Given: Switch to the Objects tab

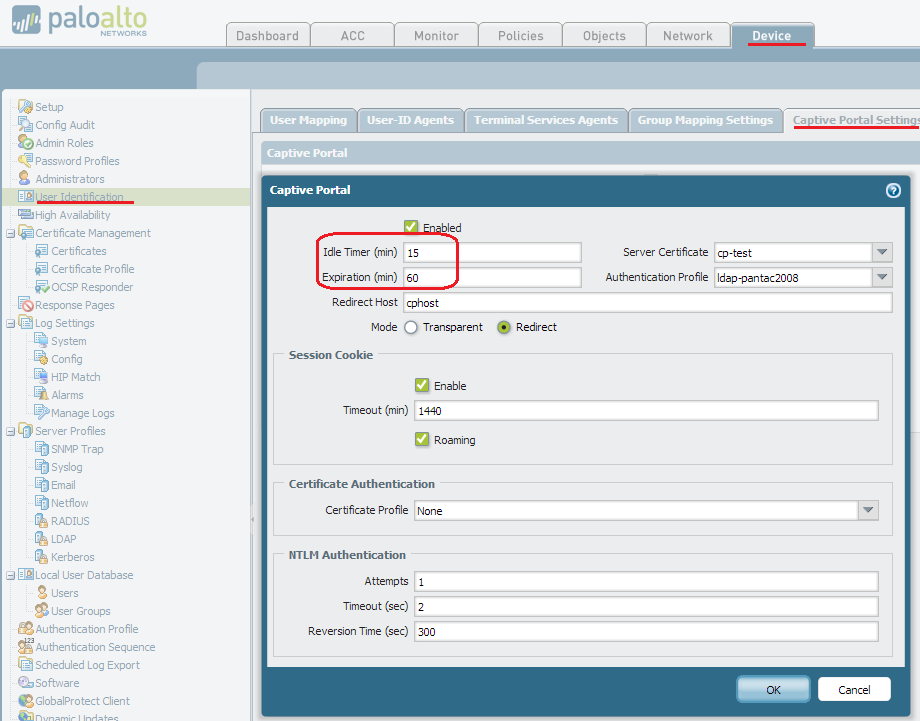Looking at the screenshot, I should 604,35.
